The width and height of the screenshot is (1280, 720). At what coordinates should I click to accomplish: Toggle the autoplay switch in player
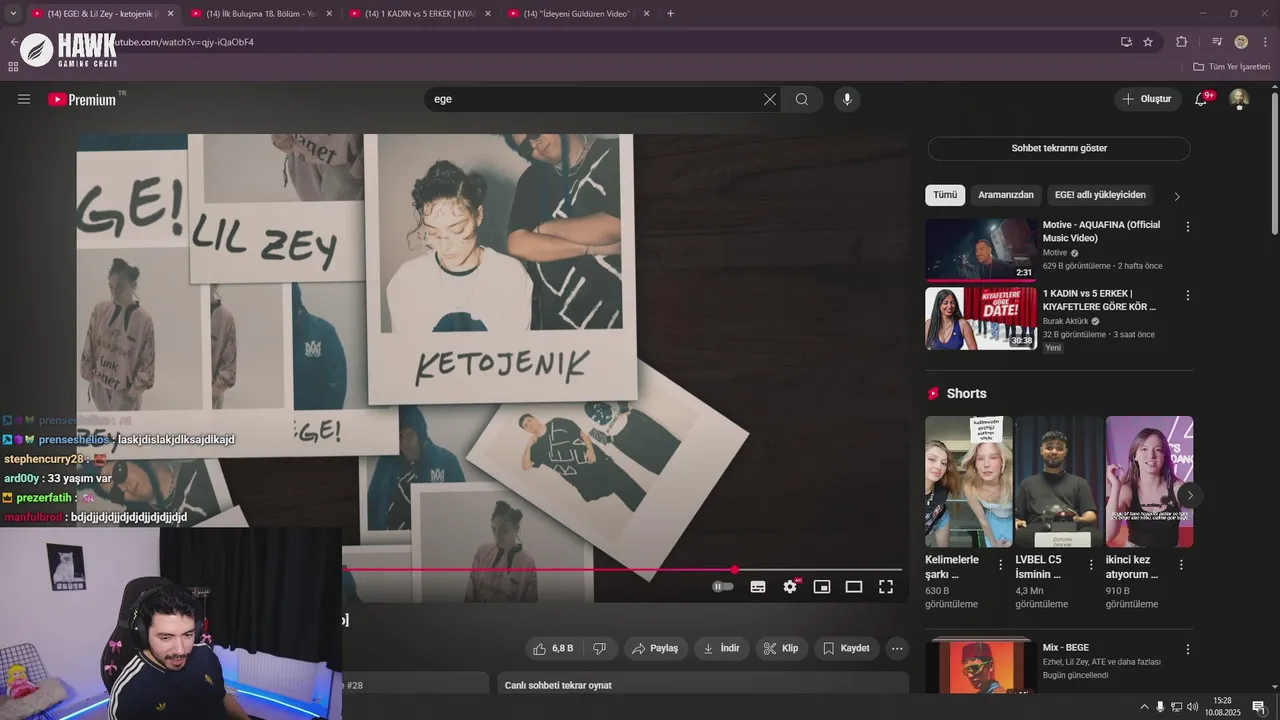723,587
